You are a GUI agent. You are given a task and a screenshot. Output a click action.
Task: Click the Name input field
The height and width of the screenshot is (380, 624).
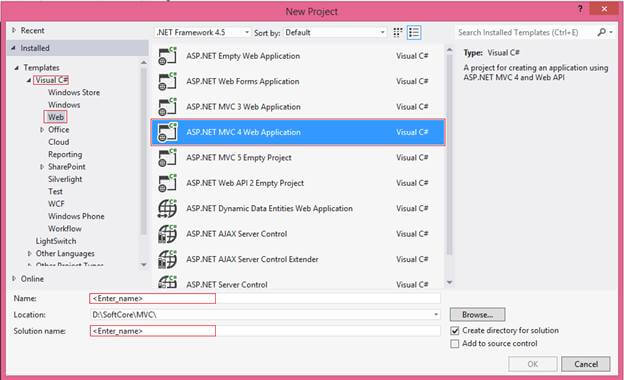coord(265,298)
